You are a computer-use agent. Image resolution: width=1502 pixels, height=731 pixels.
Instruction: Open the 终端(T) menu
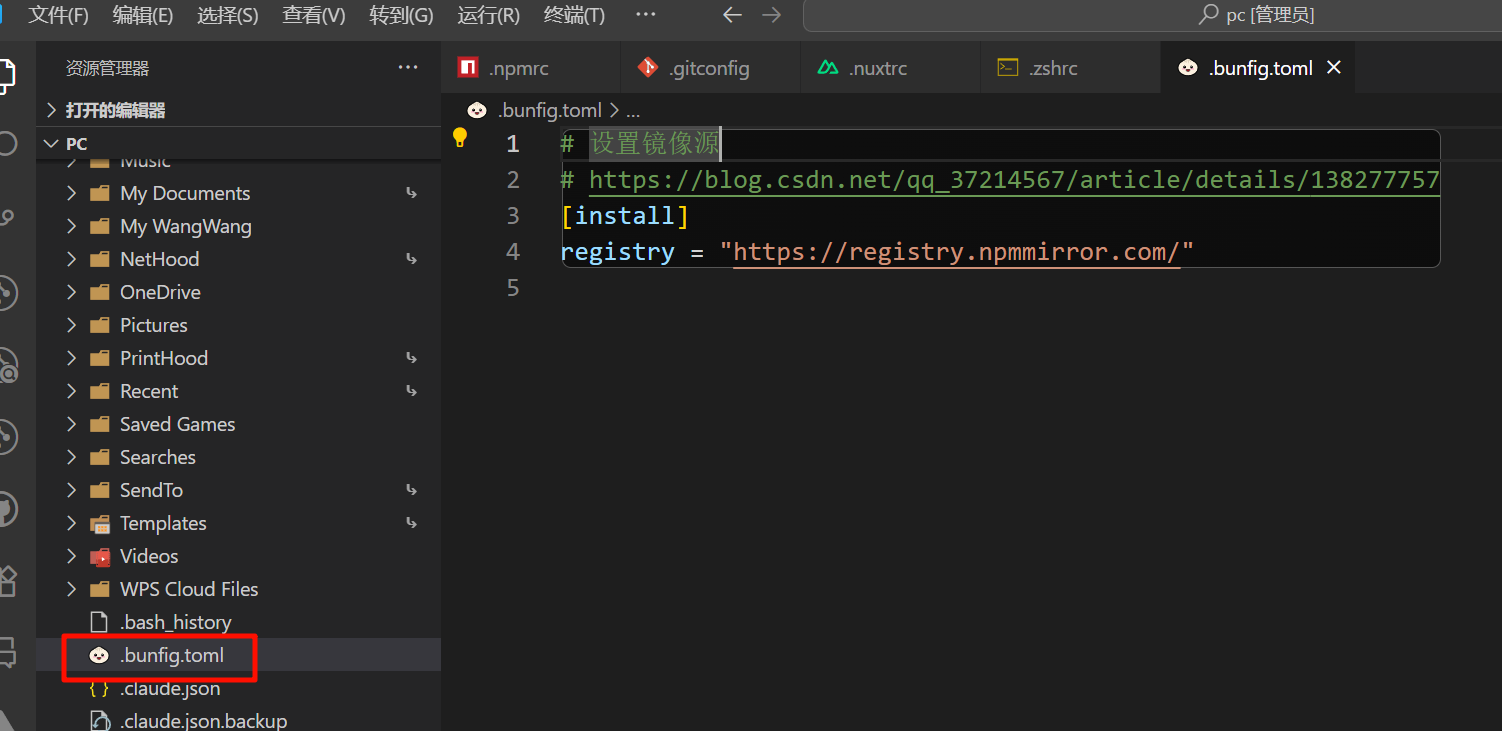tap(574, 15)
